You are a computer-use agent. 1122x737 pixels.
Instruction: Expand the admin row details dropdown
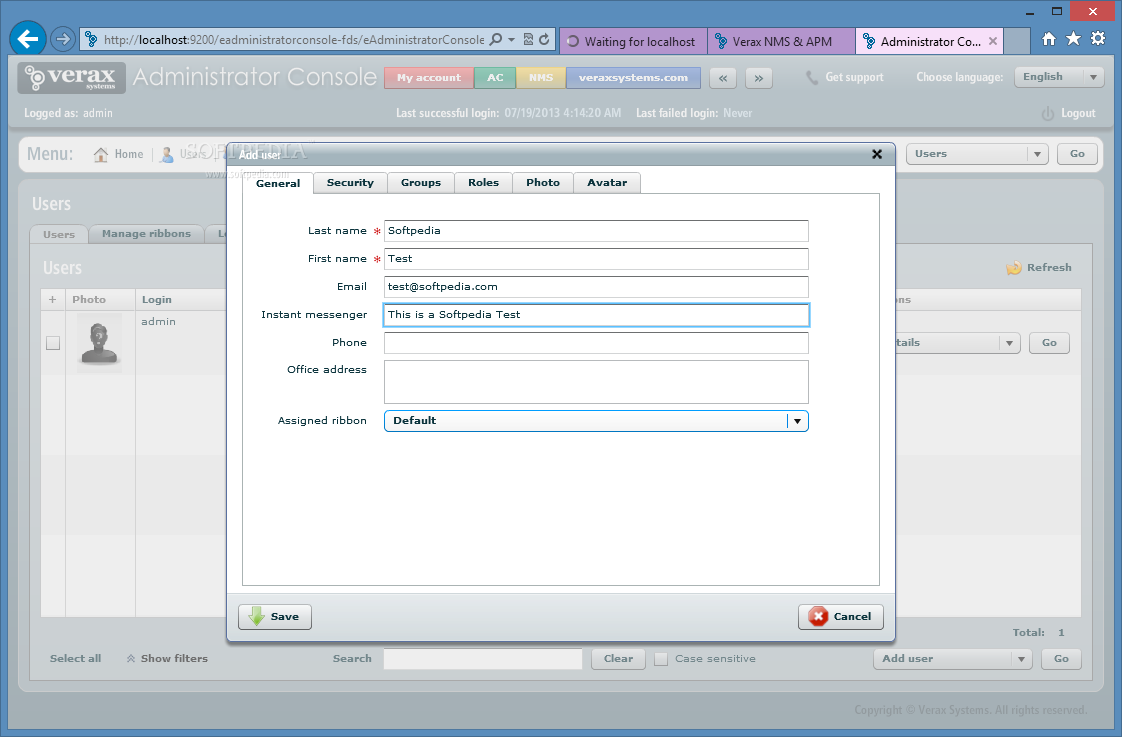tap(1009, 343)
